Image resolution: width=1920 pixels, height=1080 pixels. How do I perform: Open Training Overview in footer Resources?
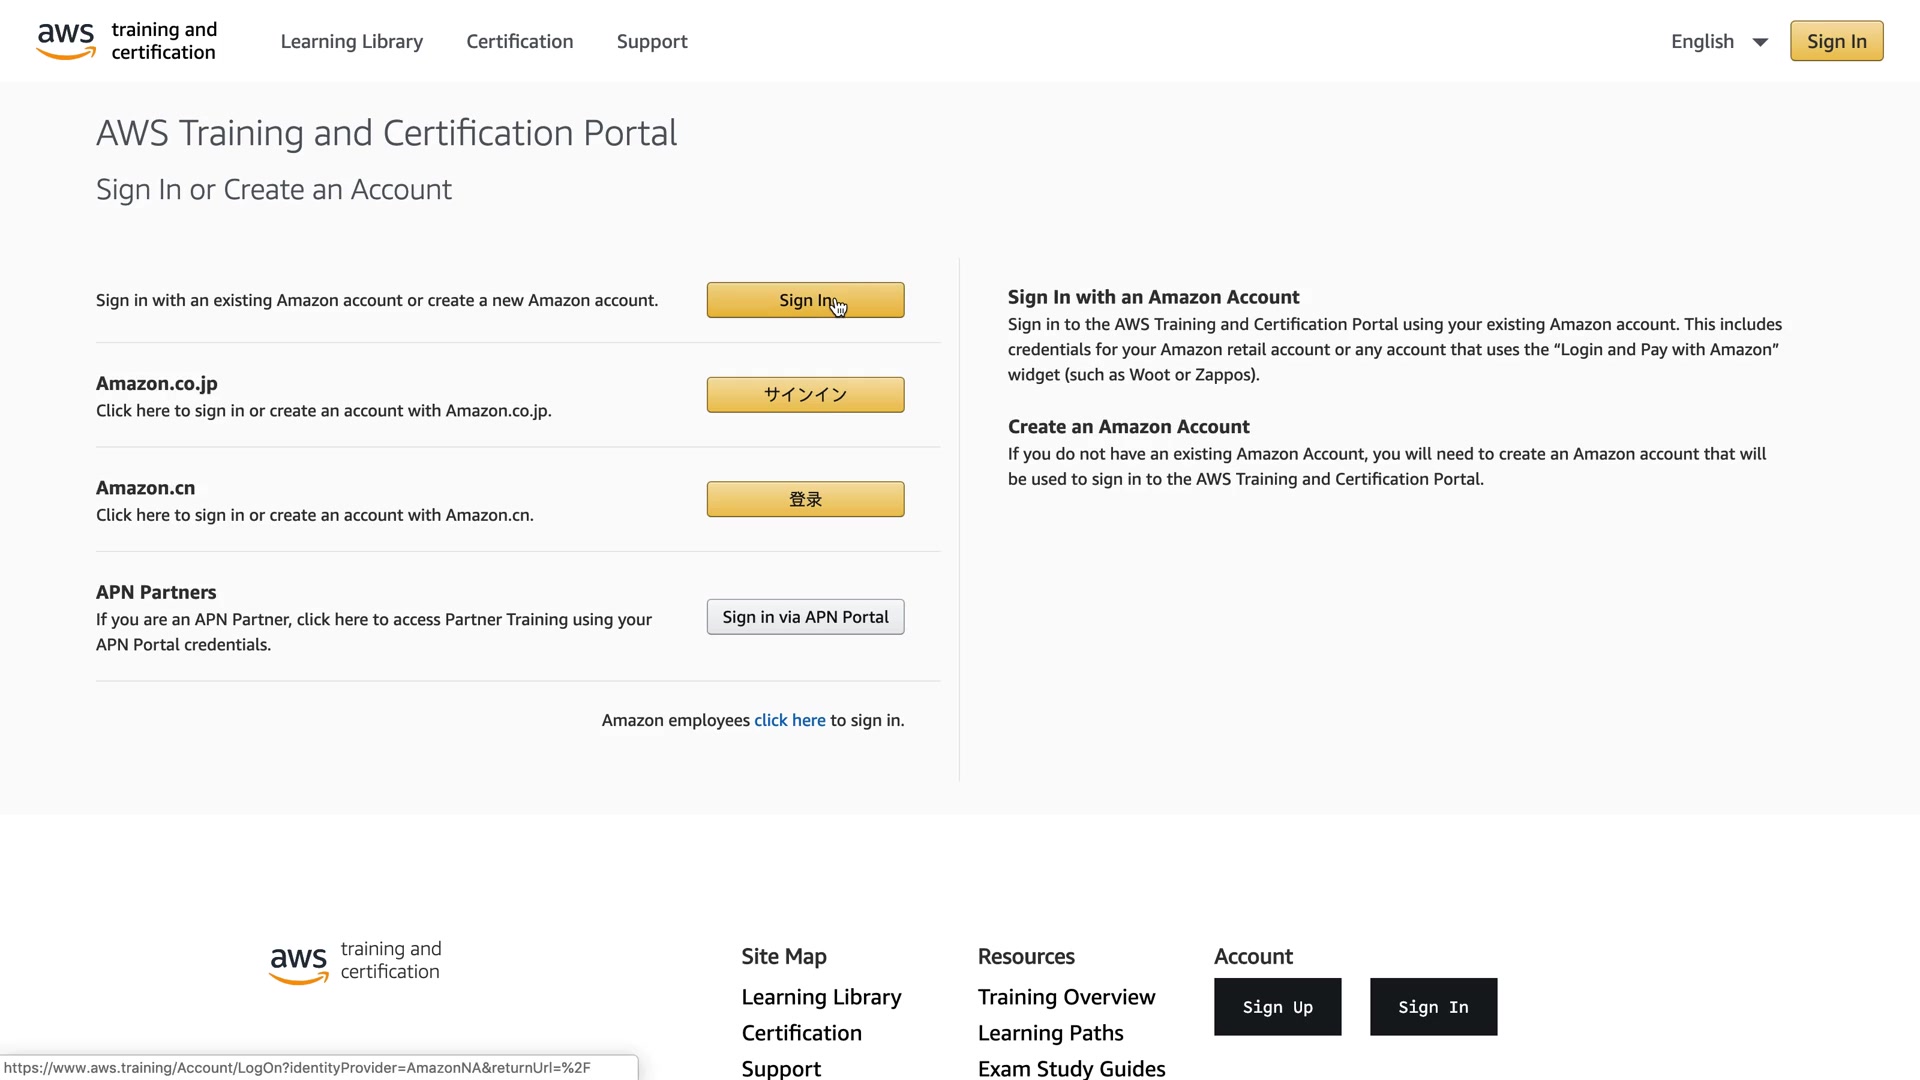(x=1066, y=997)
